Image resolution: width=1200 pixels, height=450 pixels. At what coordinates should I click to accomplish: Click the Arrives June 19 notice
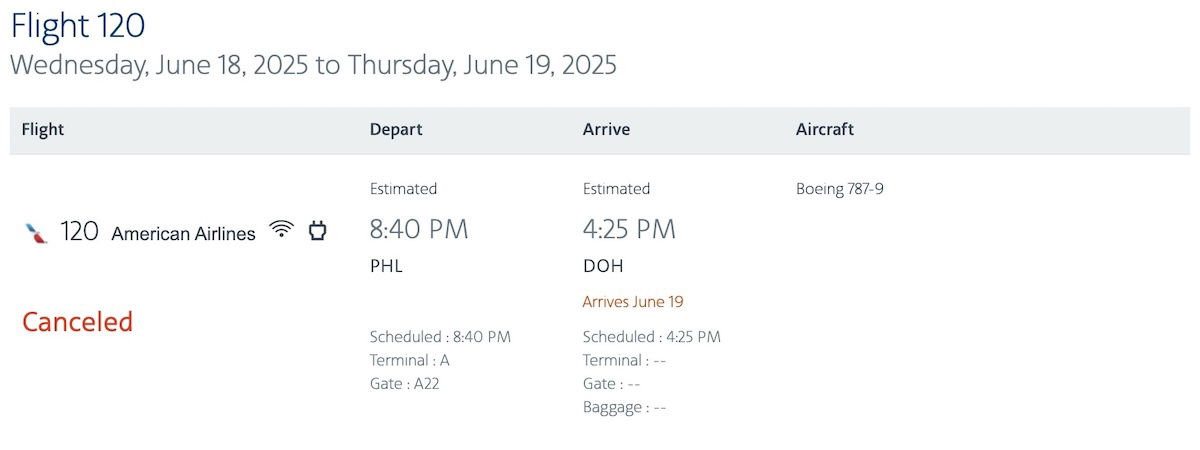click(633, 301)
